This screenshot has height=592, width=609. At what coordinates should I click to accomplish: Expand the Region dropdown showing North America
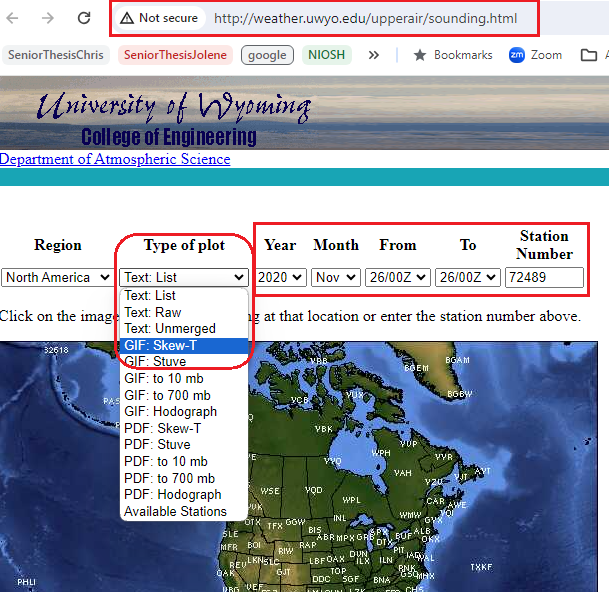[58, 277]
